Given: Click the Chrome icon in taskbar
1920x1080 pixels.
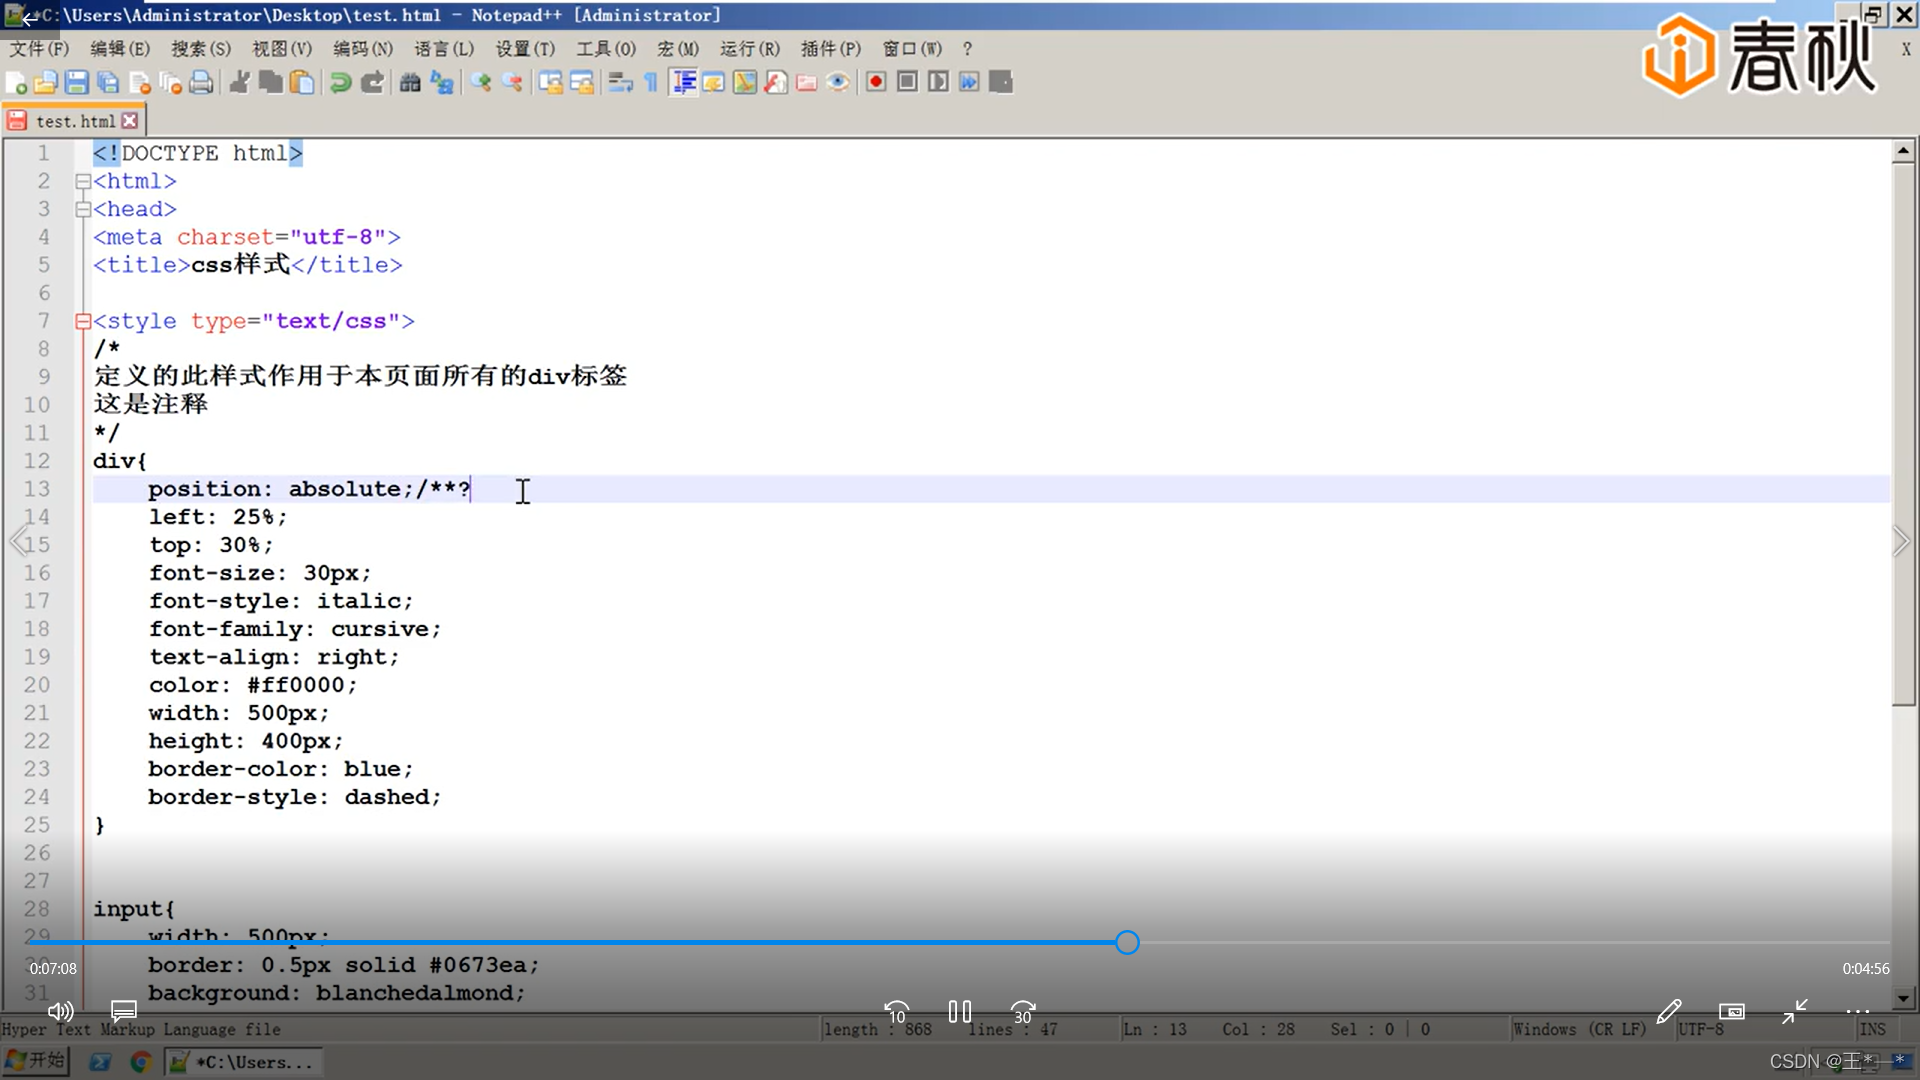Looking at the screenshot, I should 141,1062.
